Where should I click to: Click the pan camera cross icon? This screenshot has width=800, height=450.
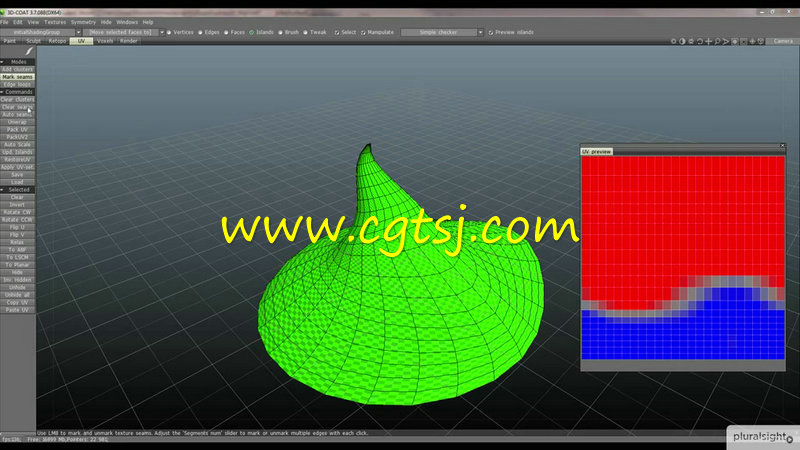(x=709, y=41)
